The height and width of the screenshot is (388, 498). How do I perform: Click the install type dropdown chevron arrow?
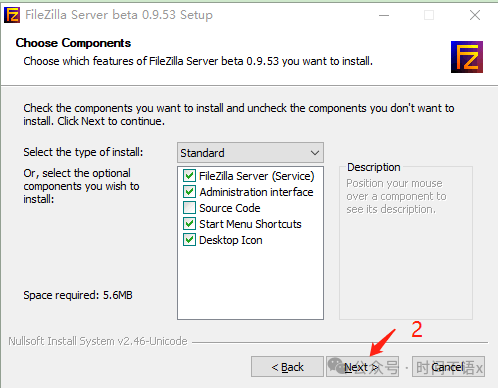pyautogui.click(x=315, y=153)
